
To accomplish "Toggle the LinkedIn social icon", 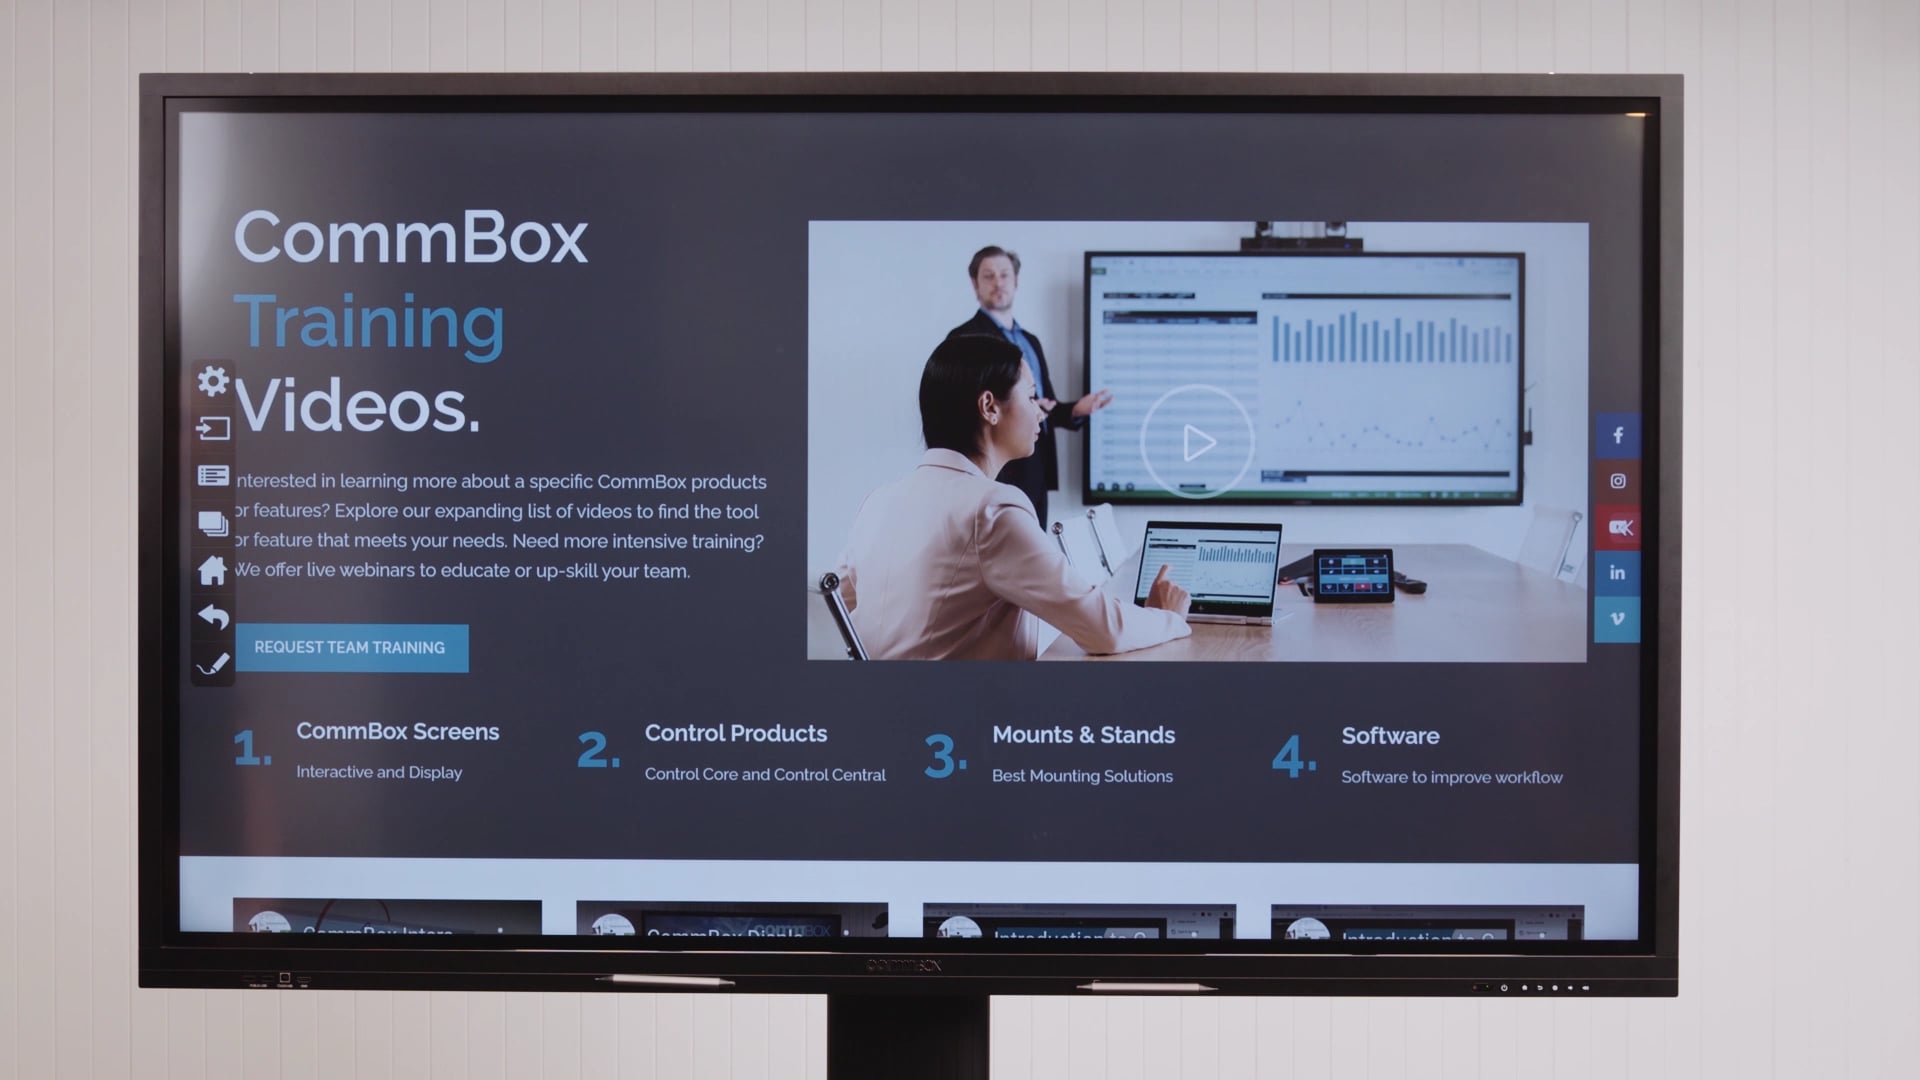I will click(1617, 571).
